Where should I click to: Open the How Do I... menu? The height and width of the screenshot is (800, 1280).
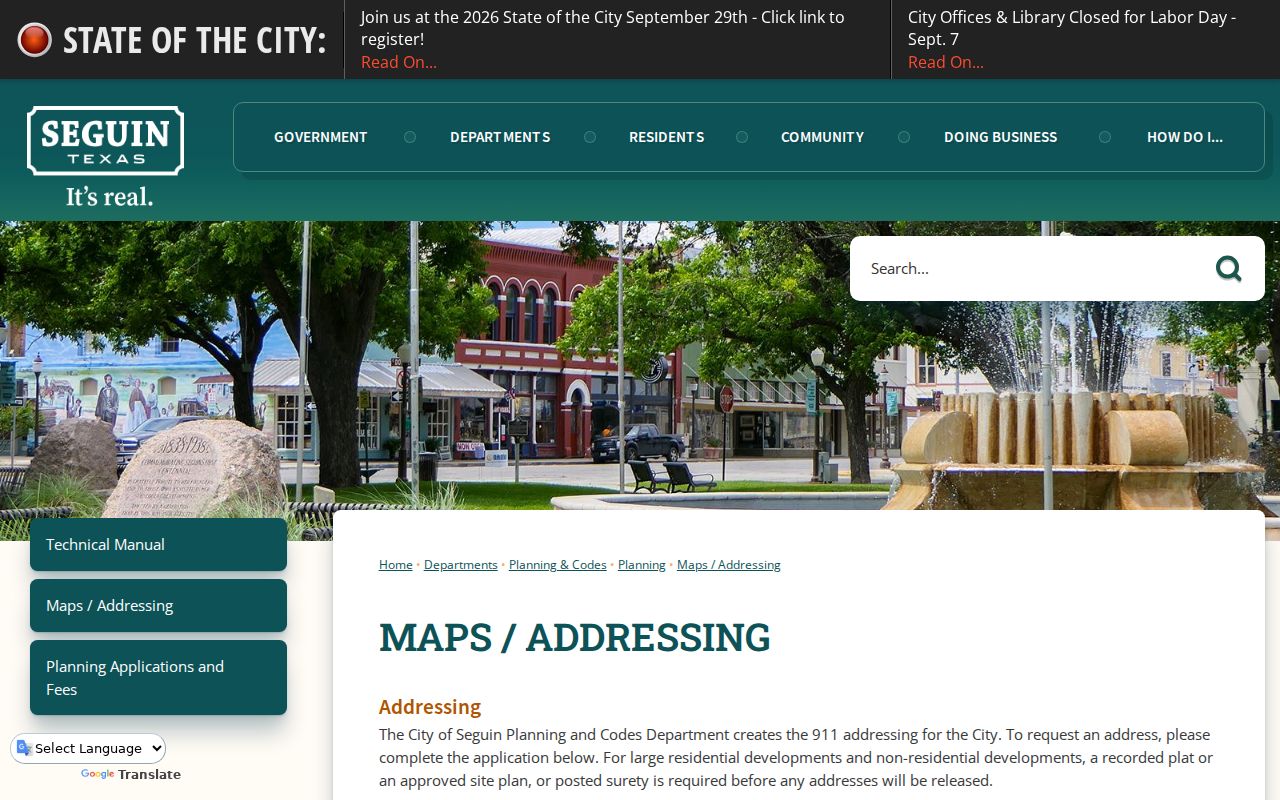1185,137
